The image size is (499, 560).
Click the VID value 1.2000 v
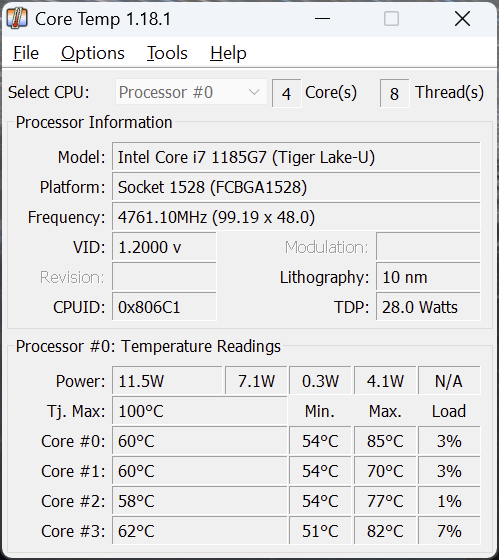click(x=164, y=247)
